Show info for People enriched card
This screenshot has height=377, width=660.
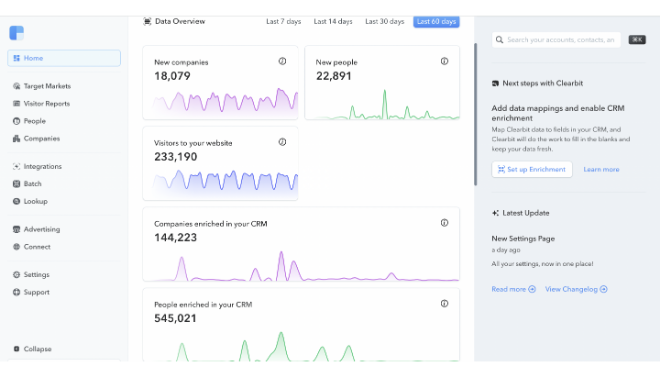point(444,304)
